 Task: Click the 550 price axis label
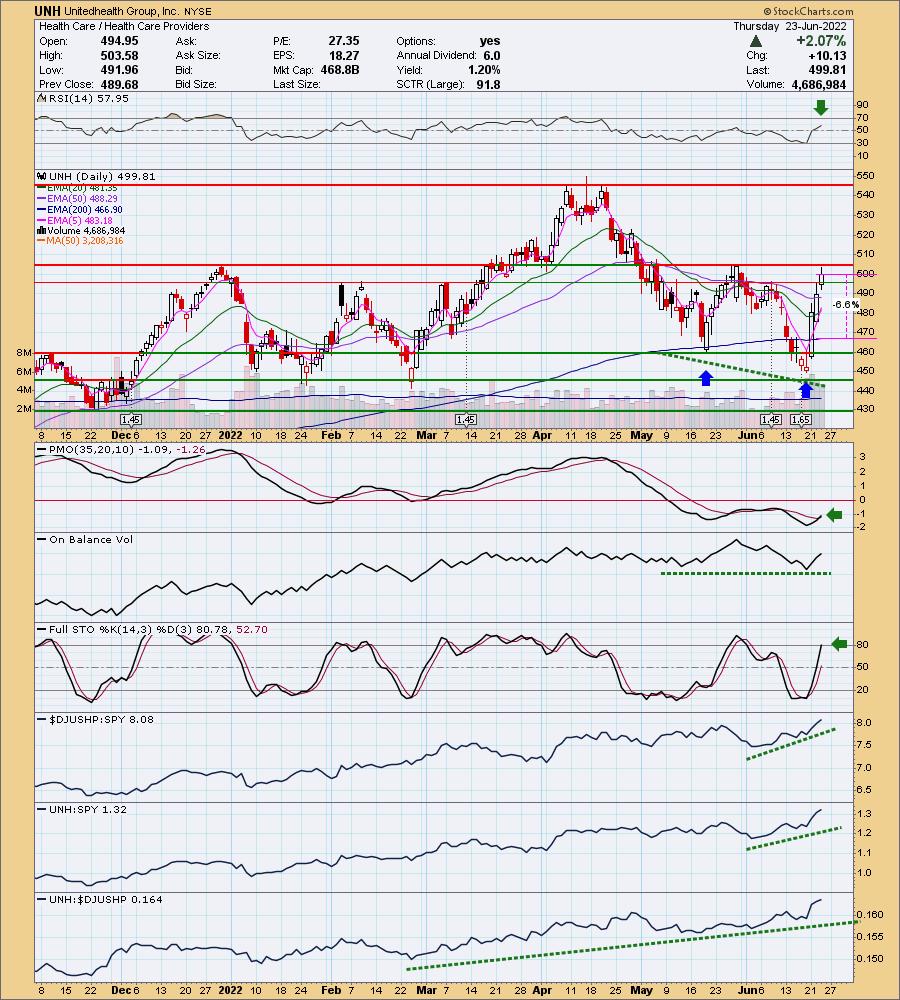coord(866,176)
